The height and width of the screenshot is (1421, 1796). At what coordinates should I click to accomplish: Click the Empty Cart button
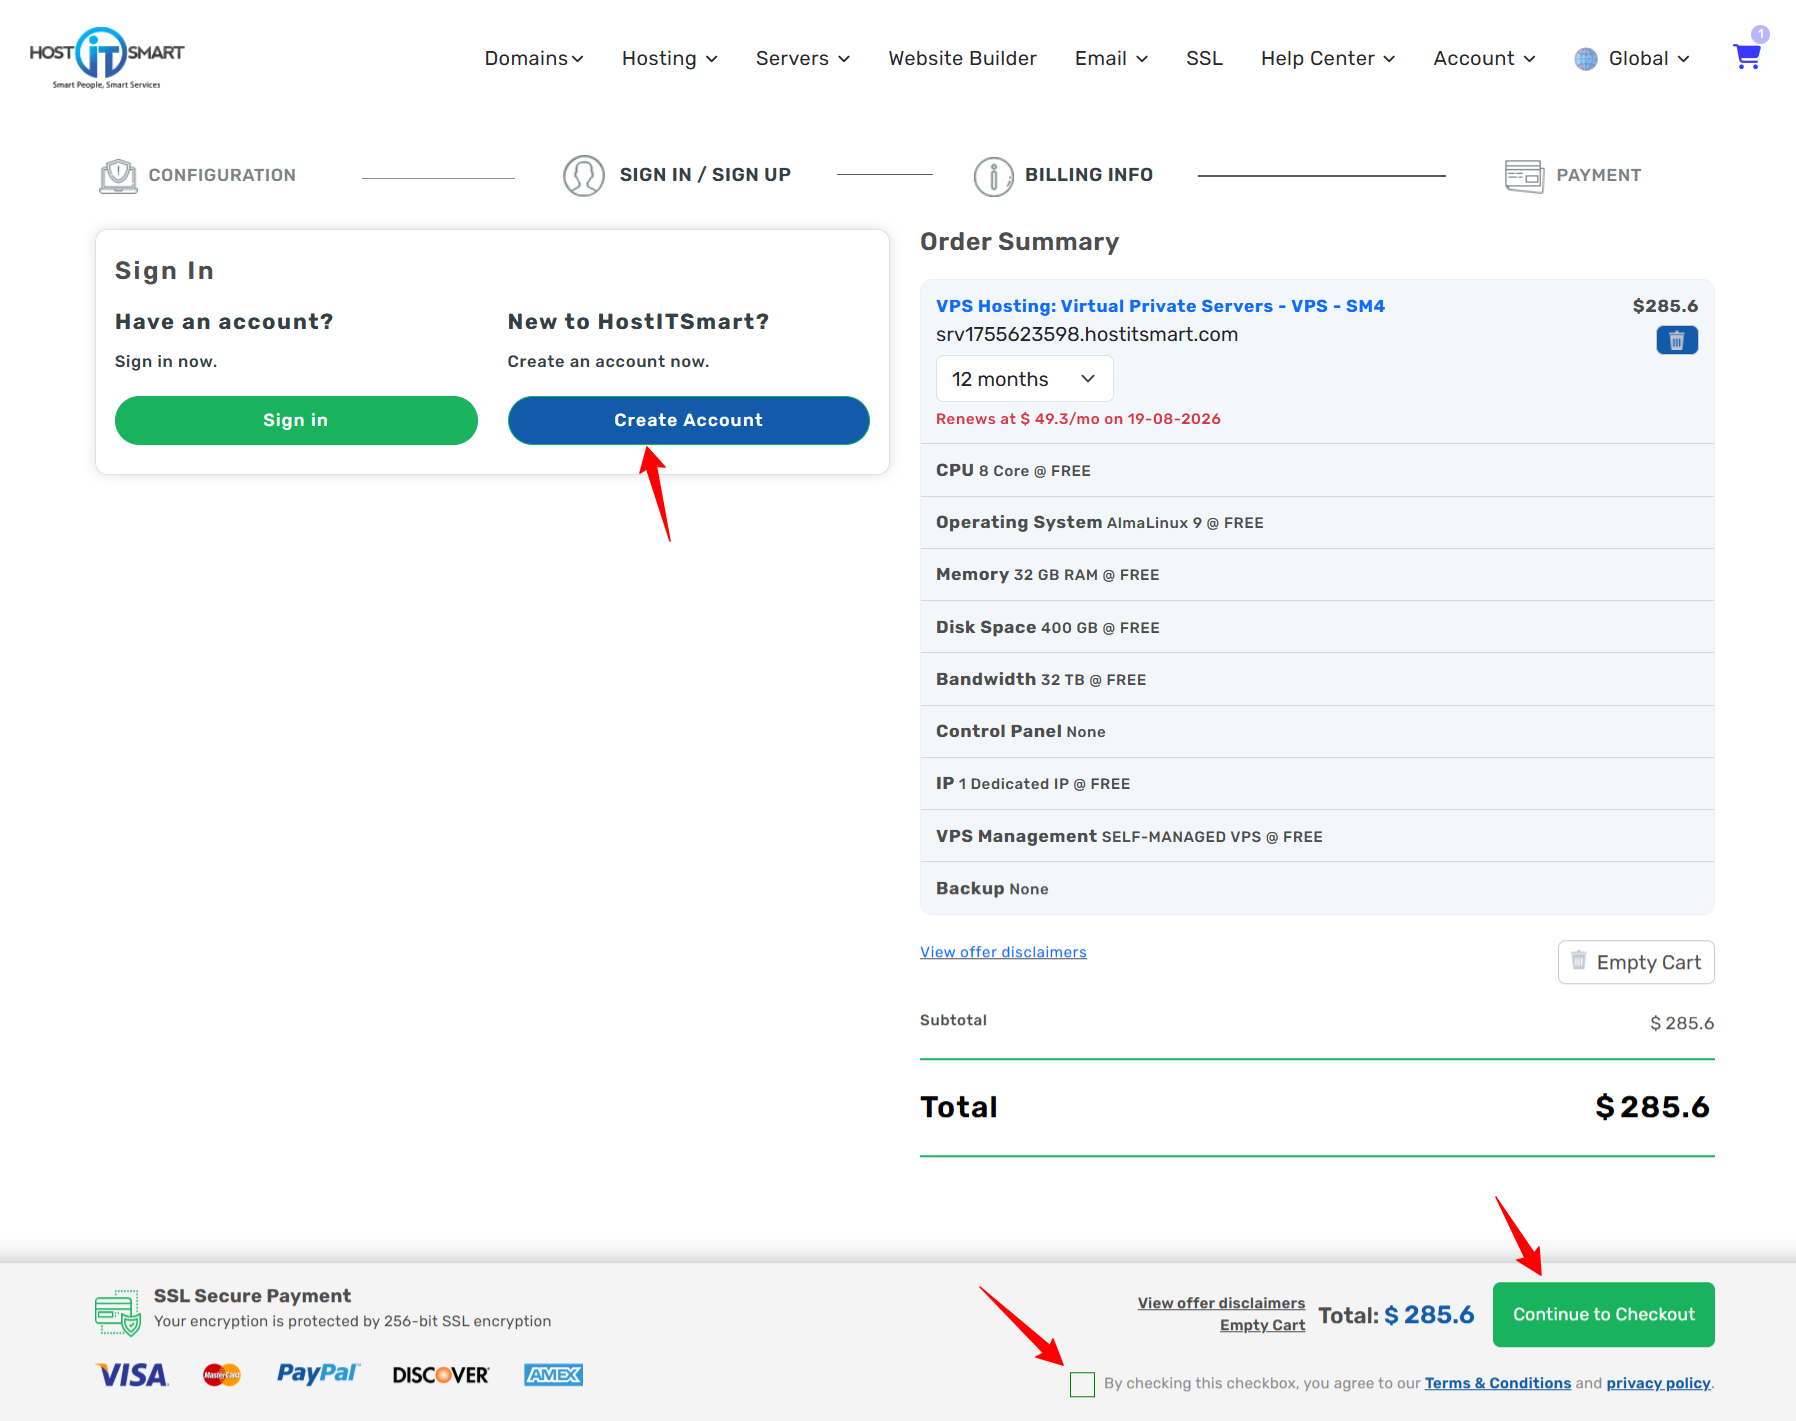click(1636, 962)
